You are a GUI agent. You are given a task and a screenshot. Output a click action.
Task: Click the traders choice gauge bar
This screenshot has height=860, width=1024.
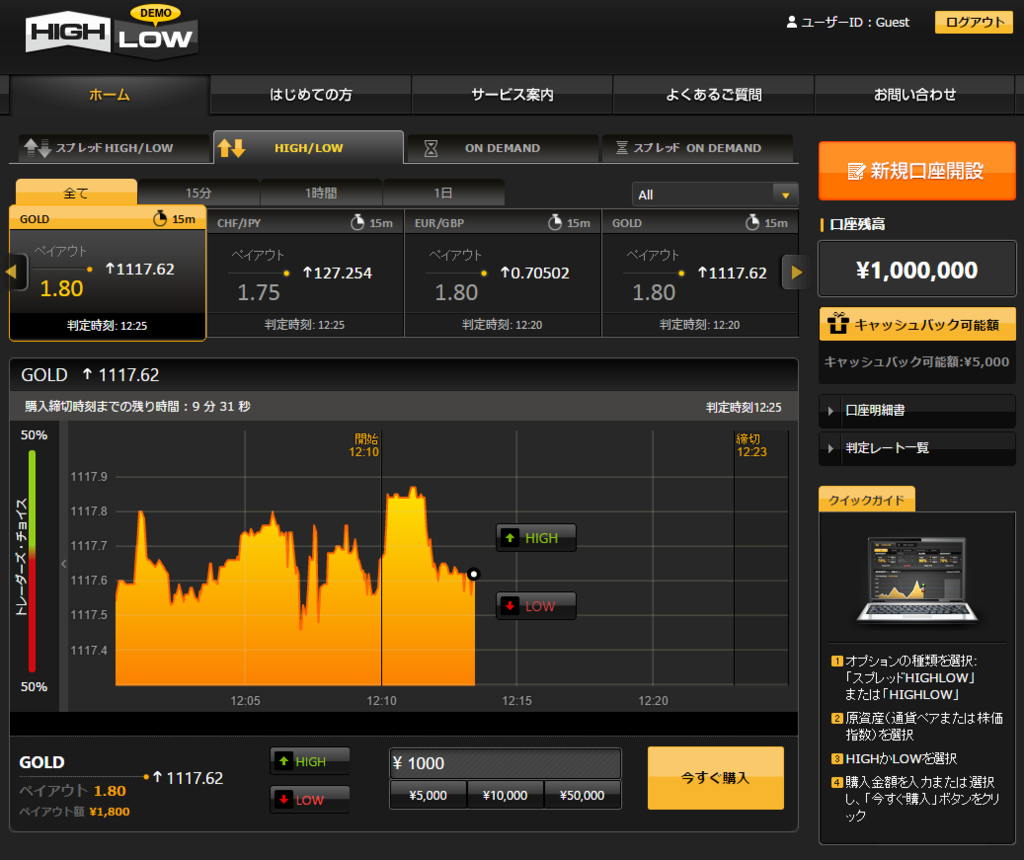(32, 561)
